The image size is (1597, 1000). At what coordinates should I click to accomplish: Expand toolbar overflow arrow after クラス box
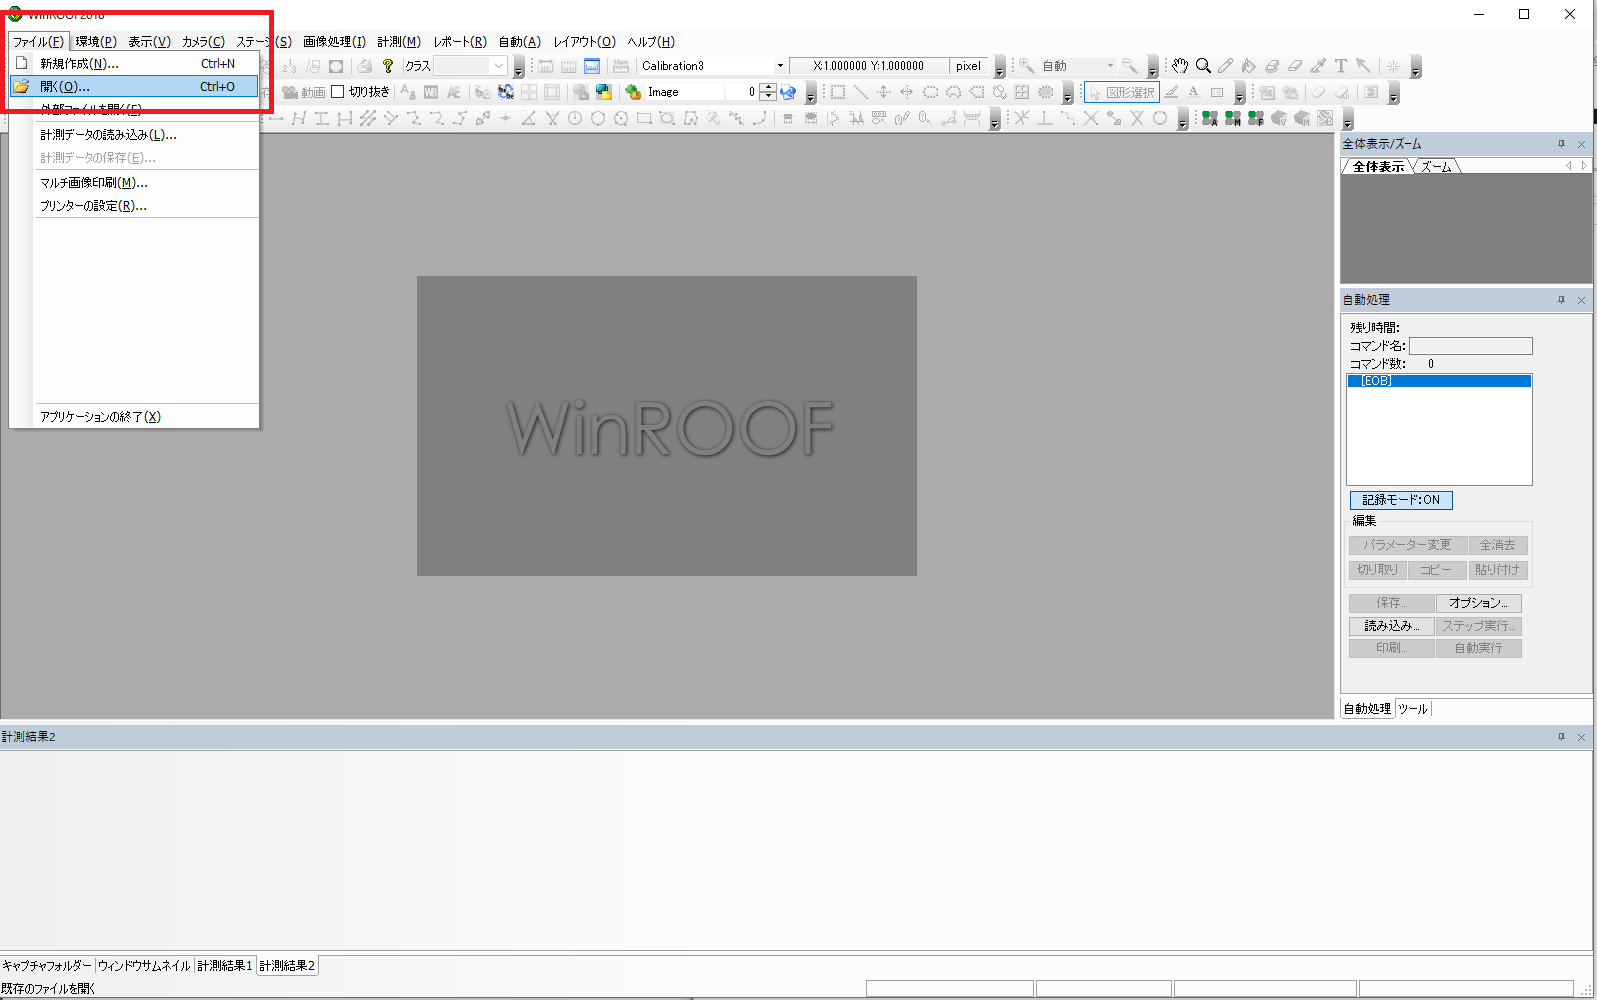click(x=518, y=68)
